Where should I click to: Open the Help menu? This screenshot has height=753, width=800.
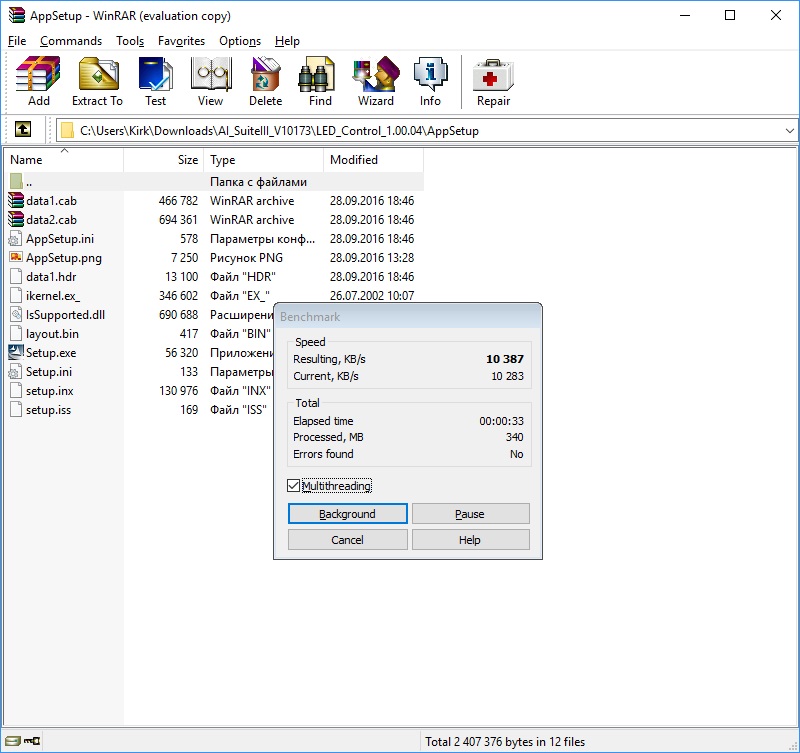[x=287, y=41]
